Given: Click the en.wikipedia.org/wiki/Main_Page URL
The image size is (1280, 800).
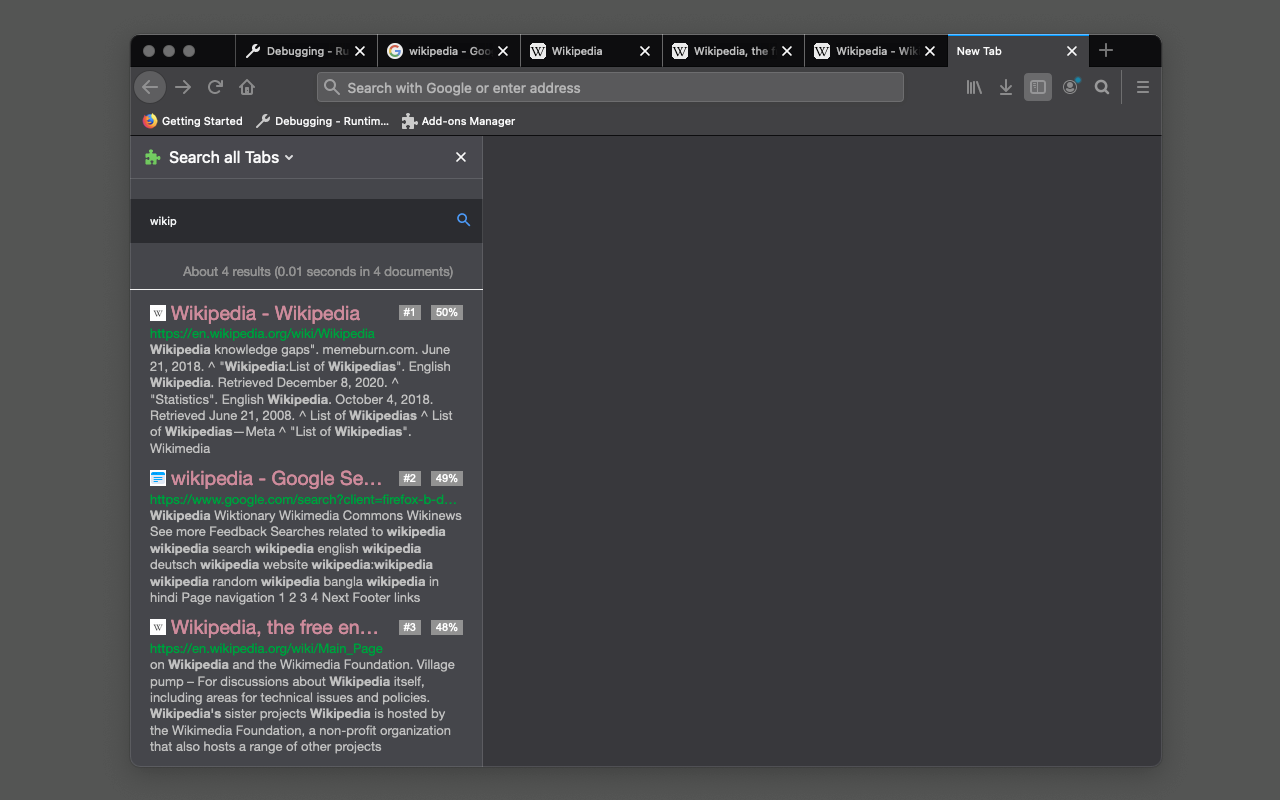Looking at the screenshot, I should [266, 648].
